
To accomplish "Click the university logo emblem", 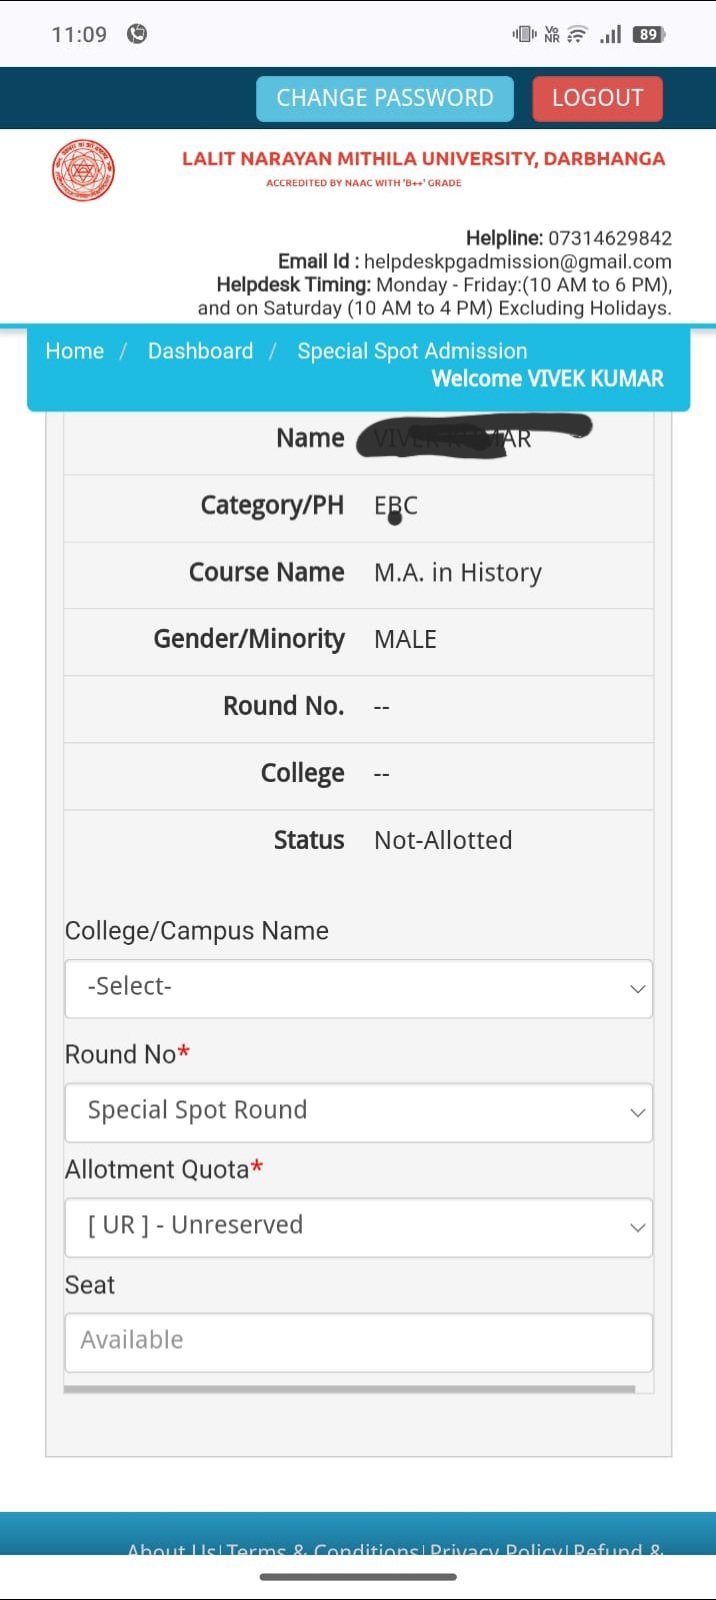I will 83,170.
